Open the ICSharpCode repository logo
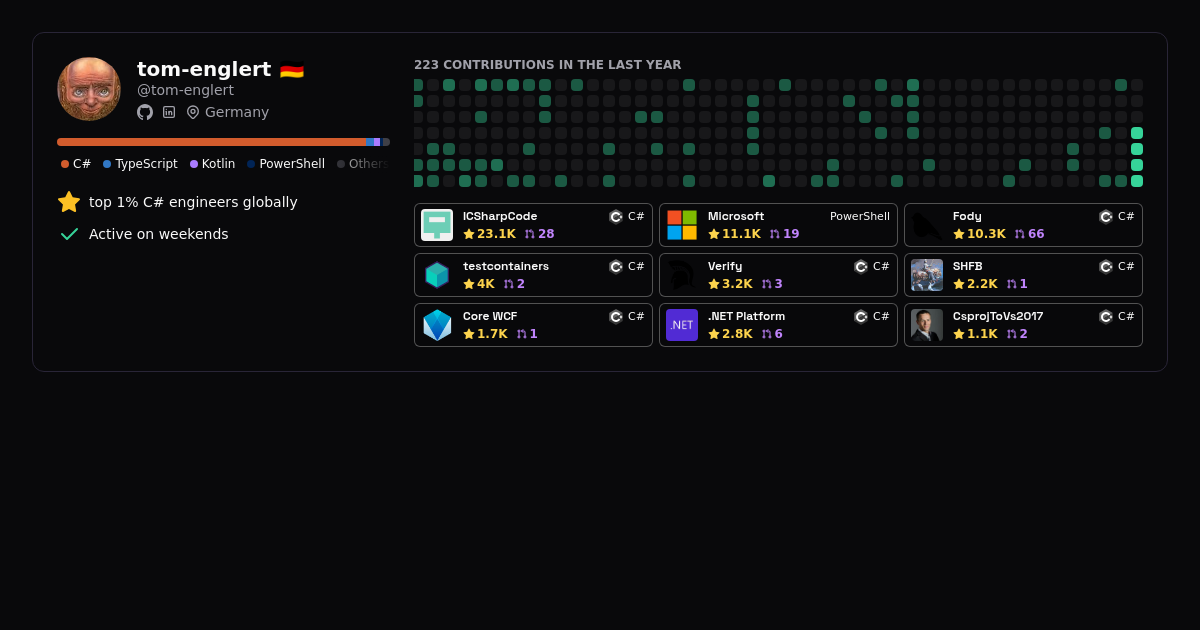 click(437, 225)
